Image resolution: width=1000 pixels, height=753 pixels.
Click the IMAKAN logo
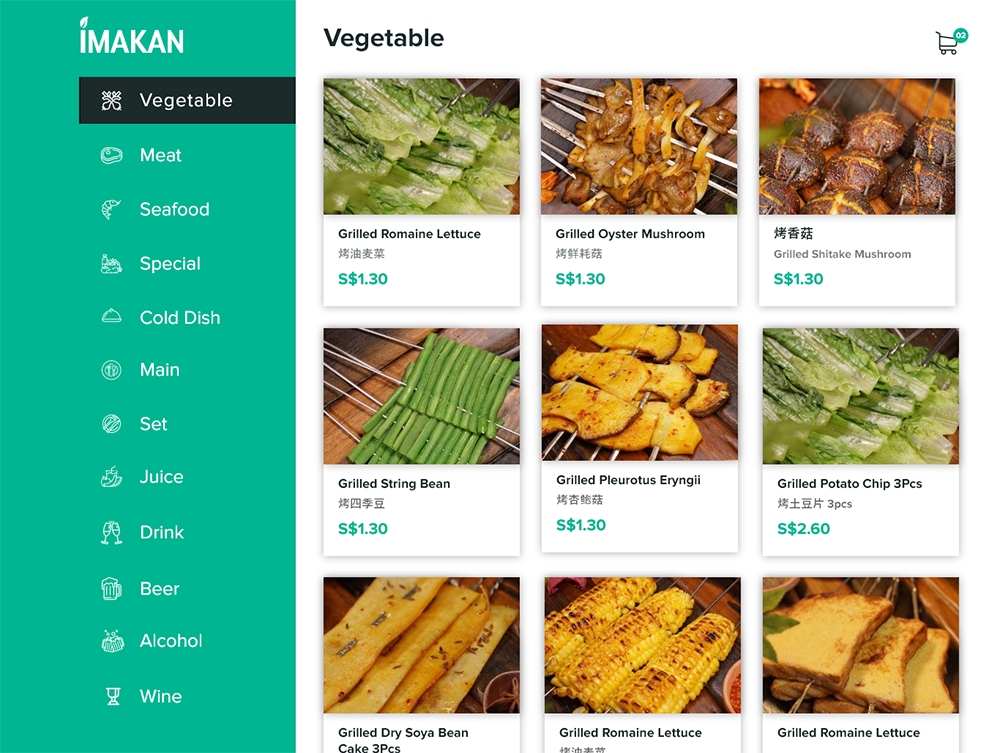point(132,36)
